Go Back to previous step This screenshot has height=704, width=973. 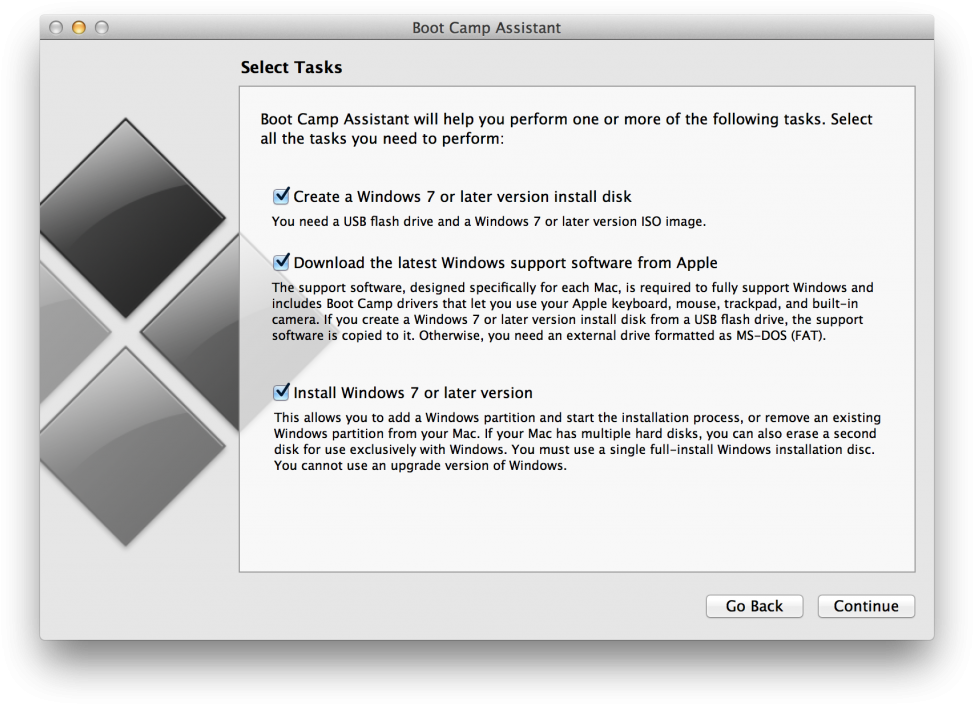[x=754, y=606]
